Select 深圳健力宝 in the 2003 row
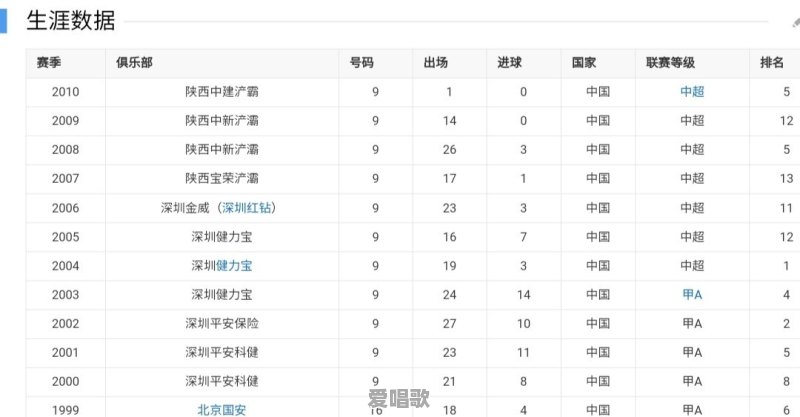800x417 pixels. [222, 295]
